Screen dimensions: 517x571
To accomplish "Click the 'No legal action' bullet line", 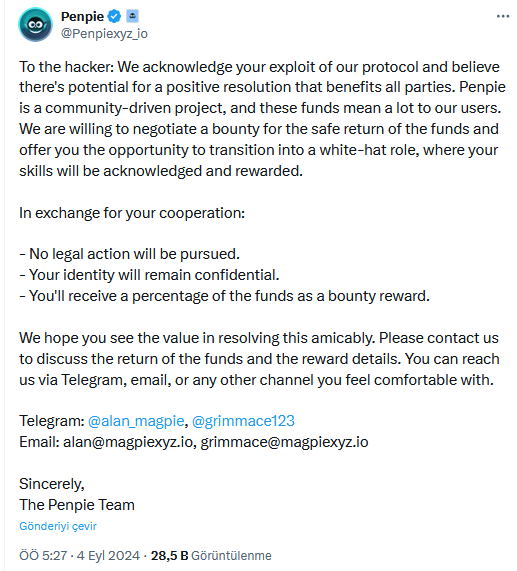I will (x=130, y=254).
